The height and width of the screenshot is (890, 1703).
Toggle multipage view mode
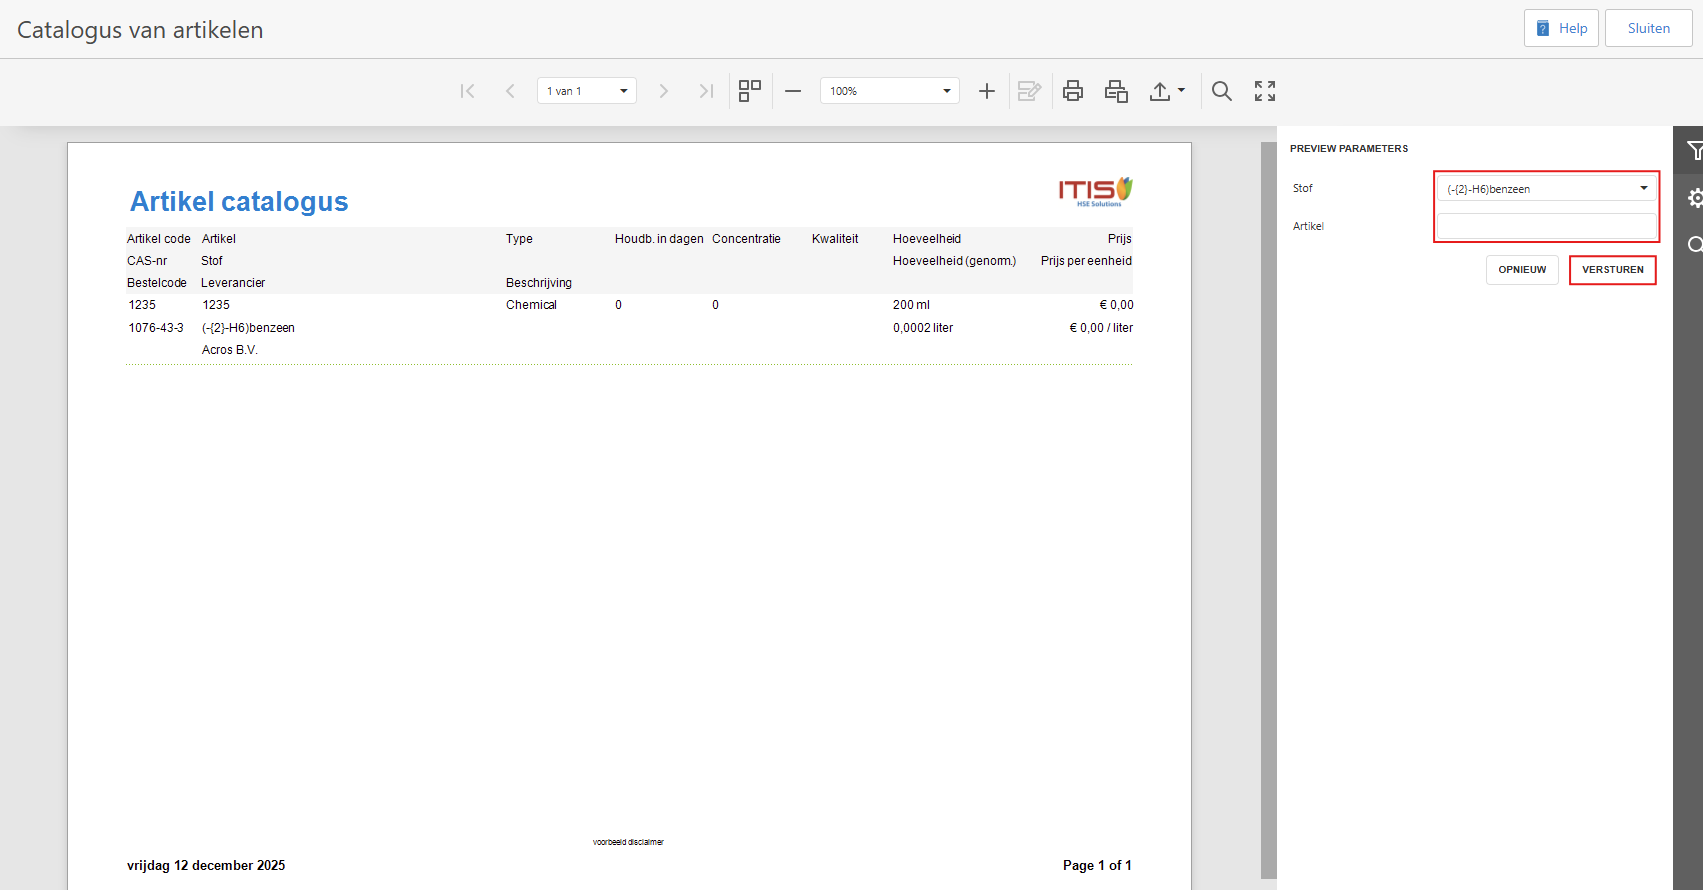(x=750, y=91)
